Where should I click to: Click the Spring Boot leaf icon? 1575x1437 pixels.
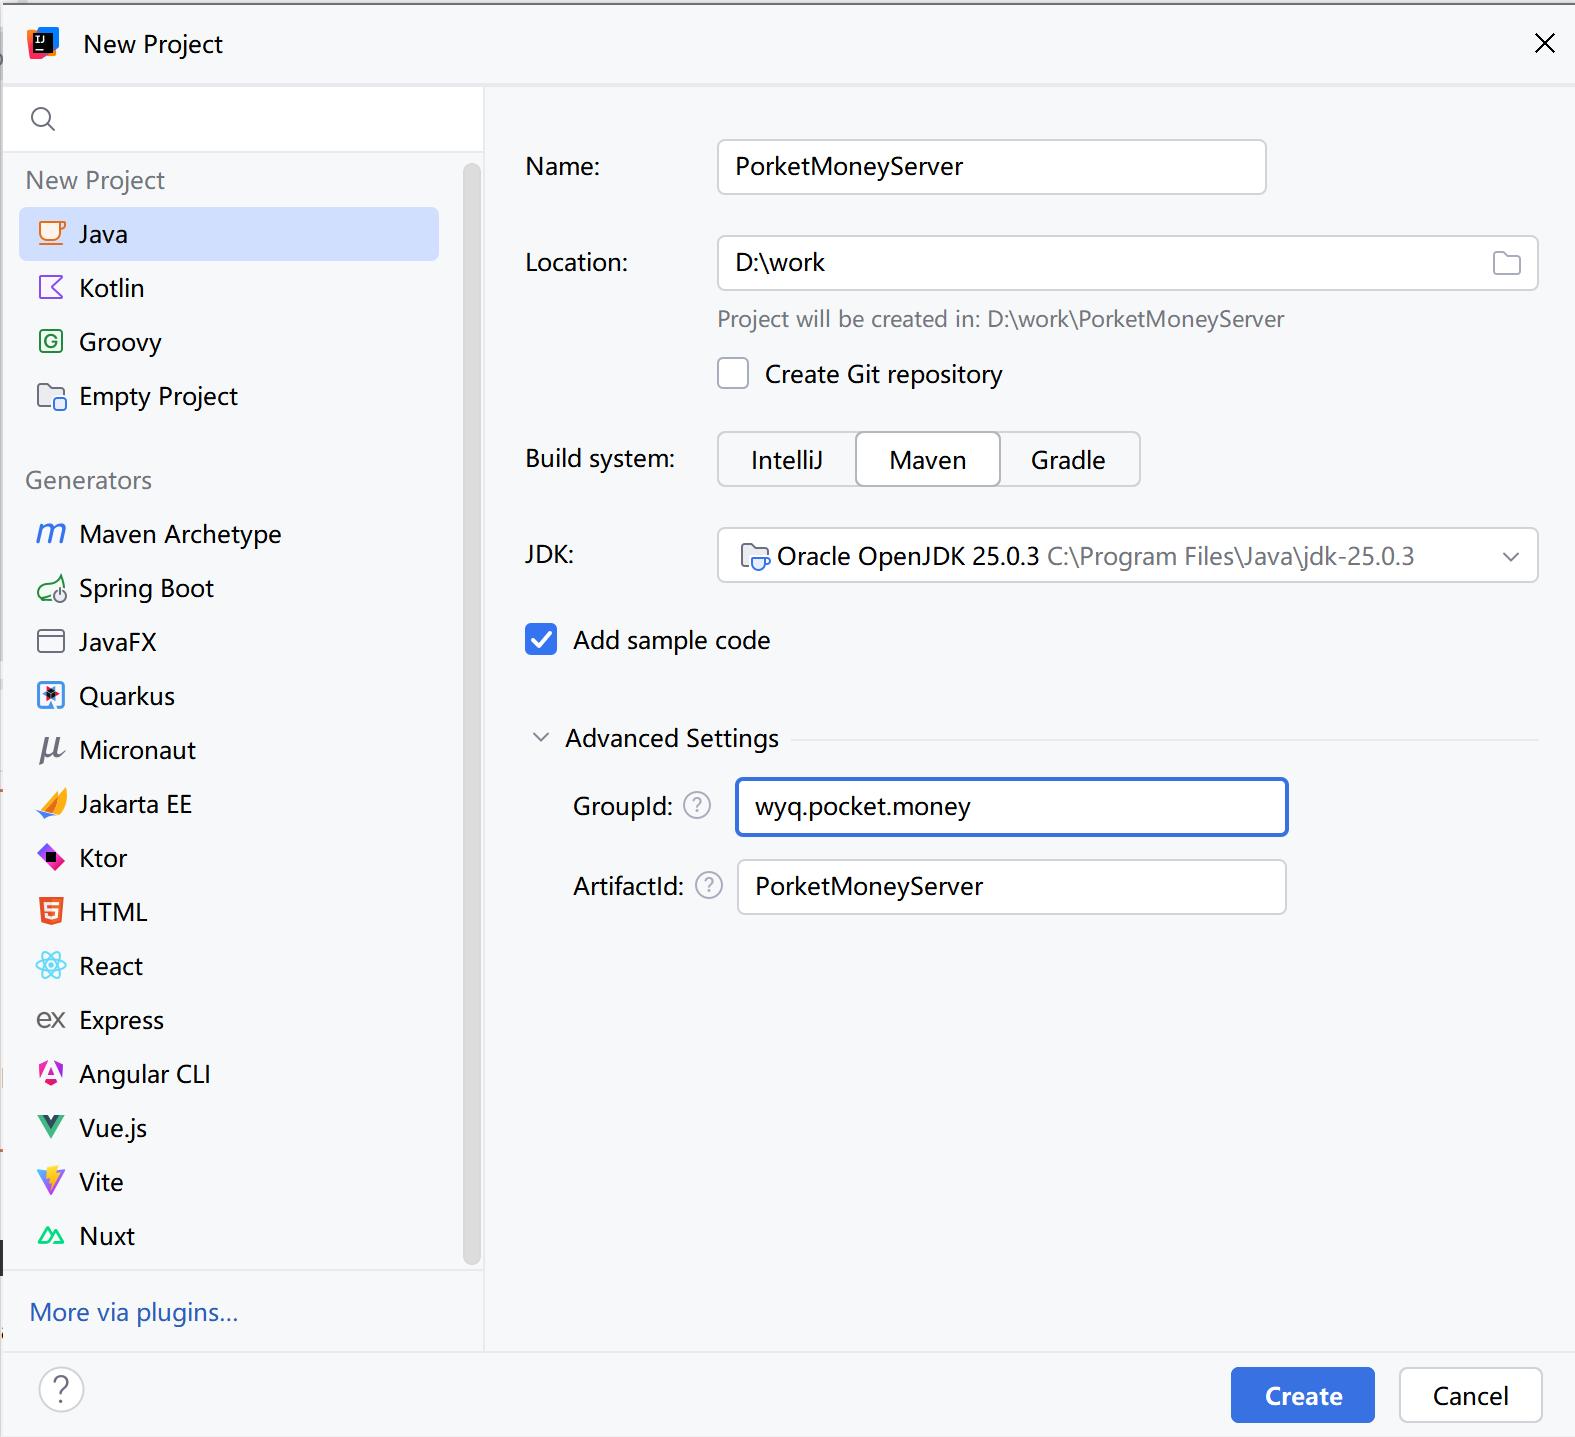click(x=51, y=588)
